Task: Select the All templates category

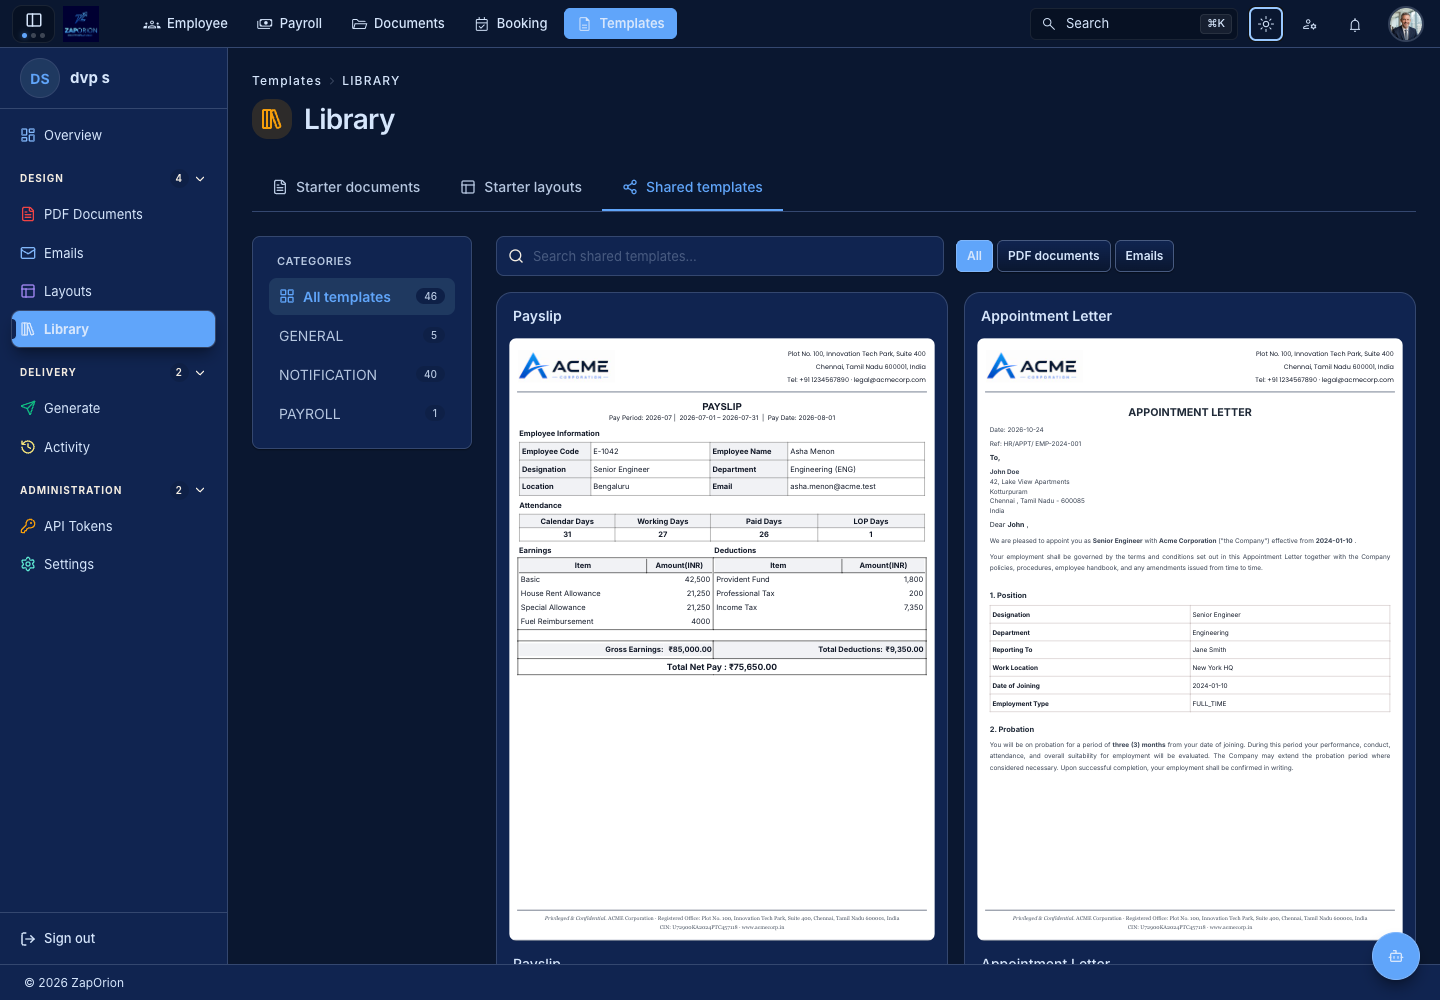Action: pos(362,297)
